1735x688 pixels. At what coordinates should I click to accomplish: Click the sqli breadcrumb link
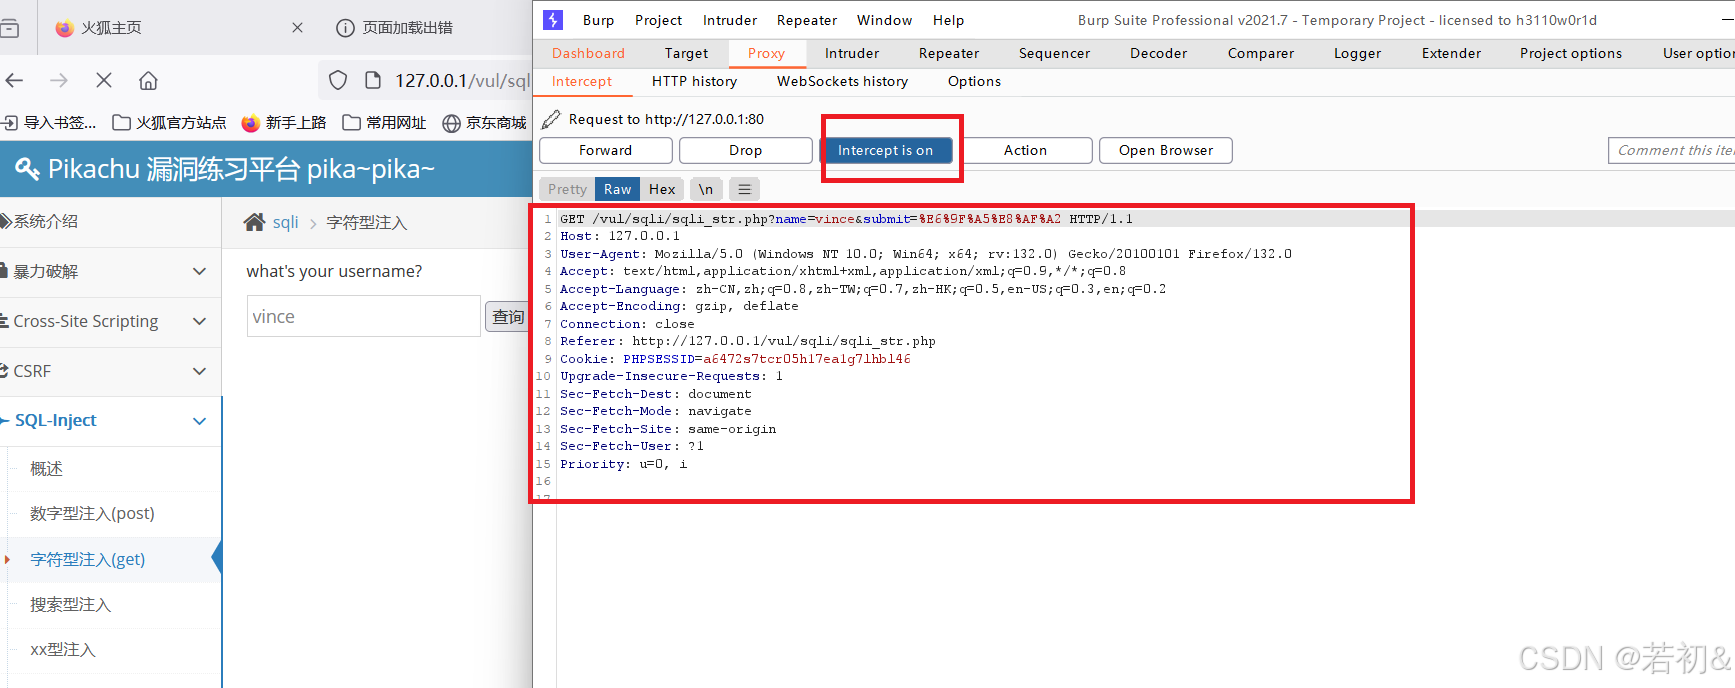coord(285,222)
